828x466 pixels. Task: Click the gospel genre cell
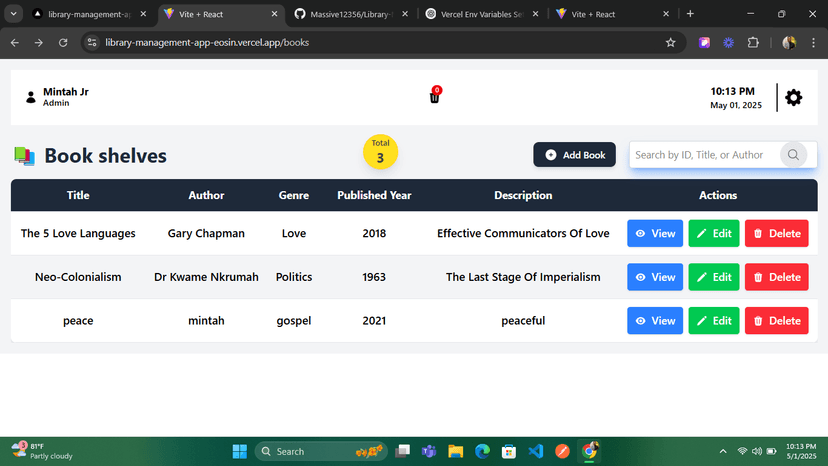pyautogui.click(x=294, y=321)
